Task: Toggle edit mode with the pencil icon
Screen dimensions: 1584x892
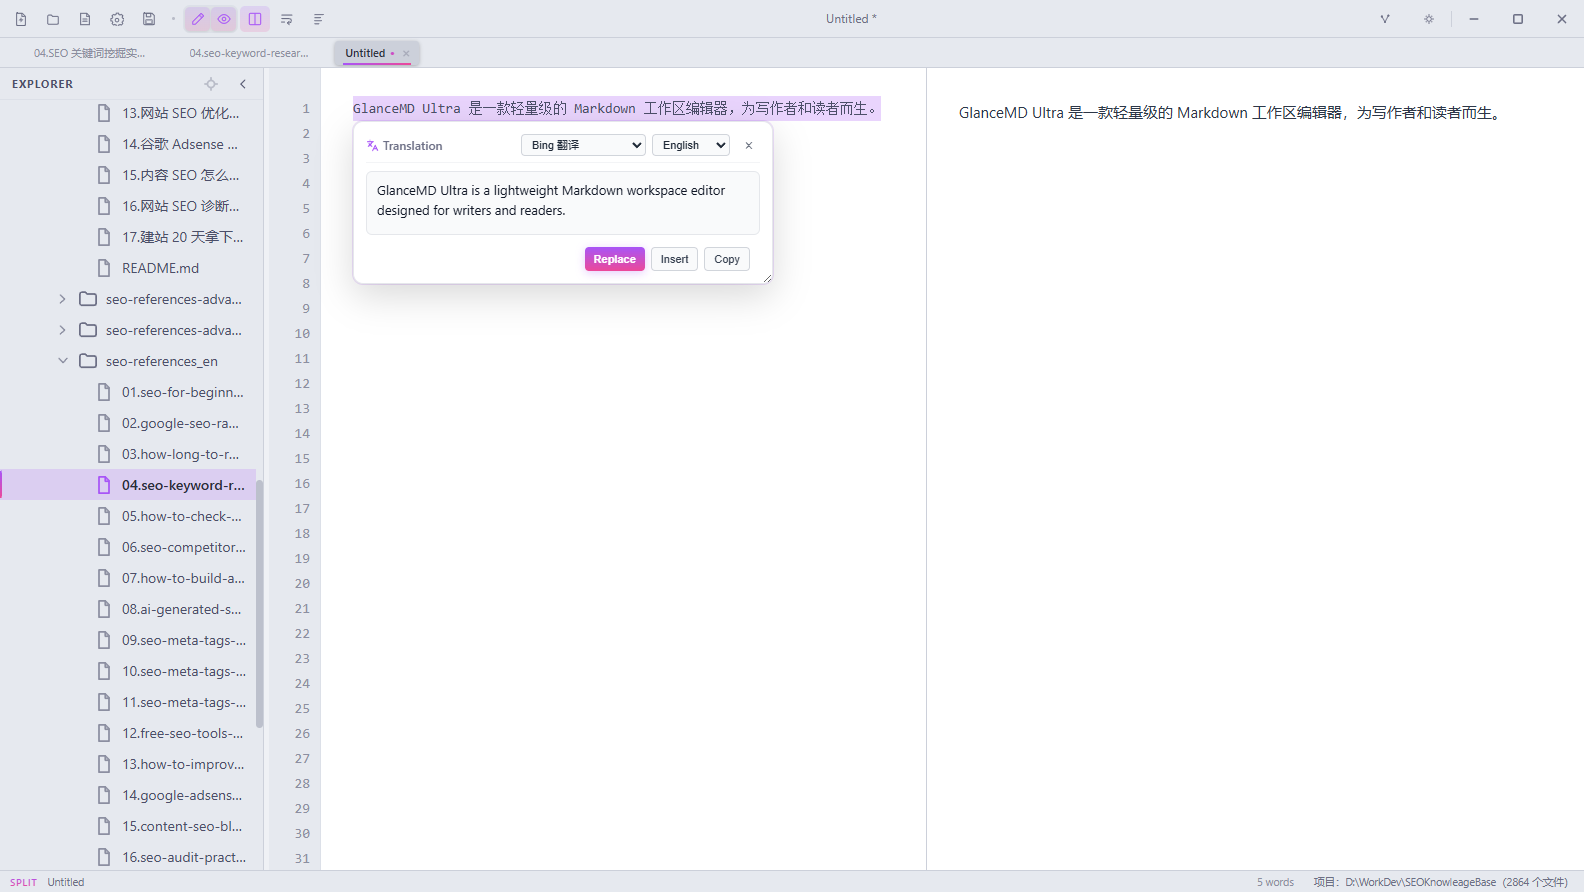Action: [x=198, y=19]
